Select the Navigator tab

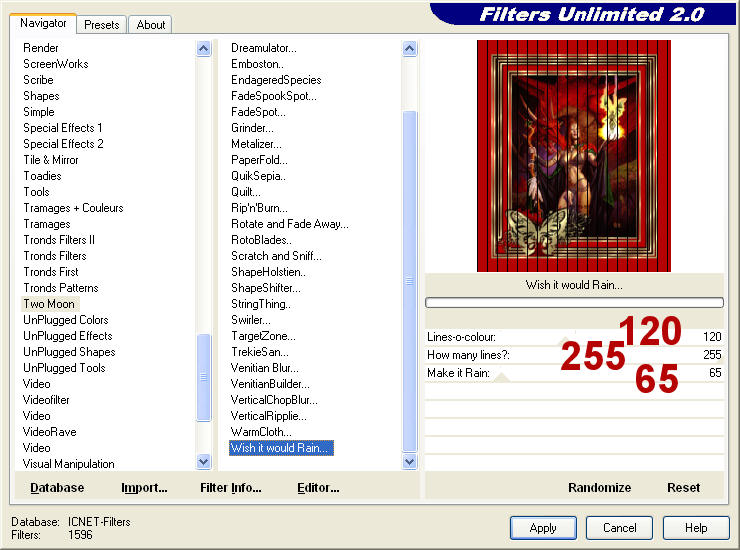43,23
